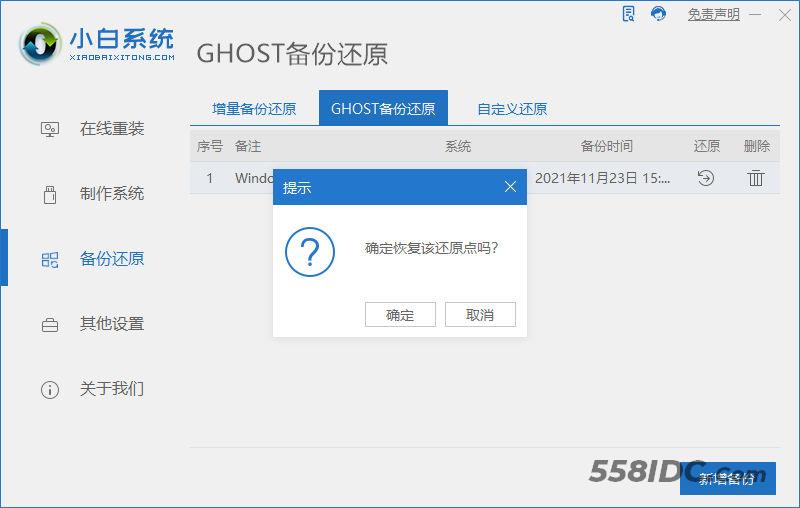Click the 制作系统 USB drive icon

(x=50, y=194)
